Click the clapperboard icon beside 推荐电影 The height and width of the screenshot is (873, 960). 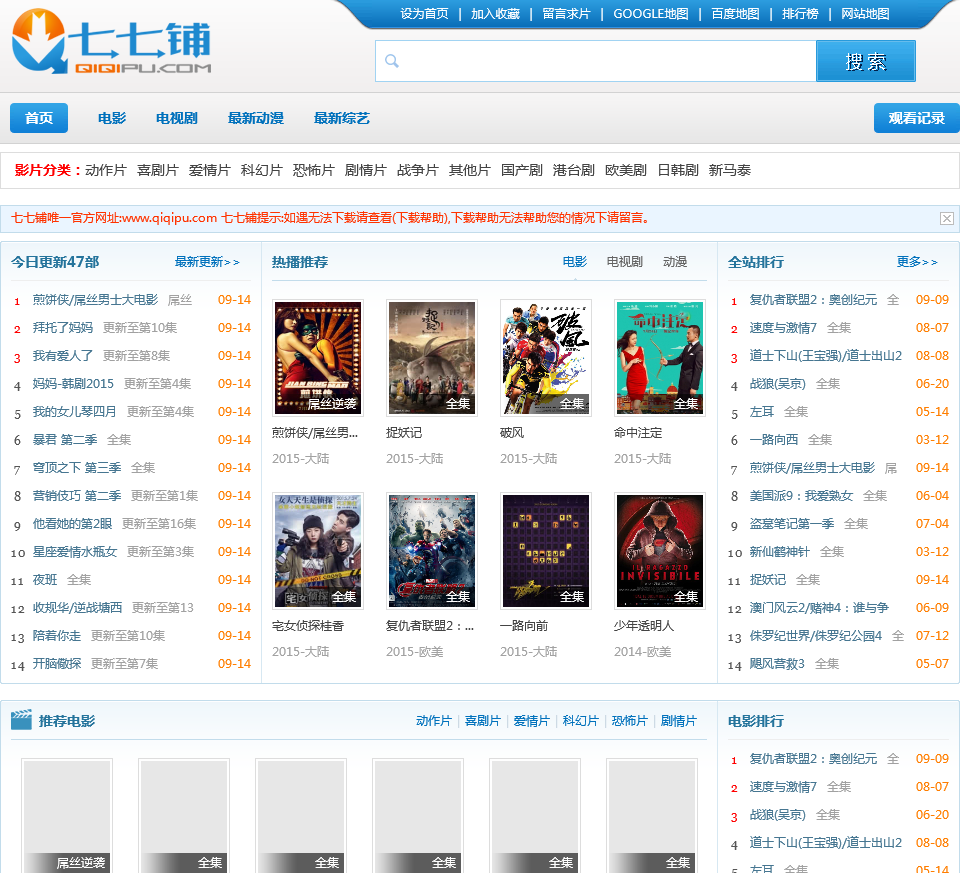pos(21,720)
